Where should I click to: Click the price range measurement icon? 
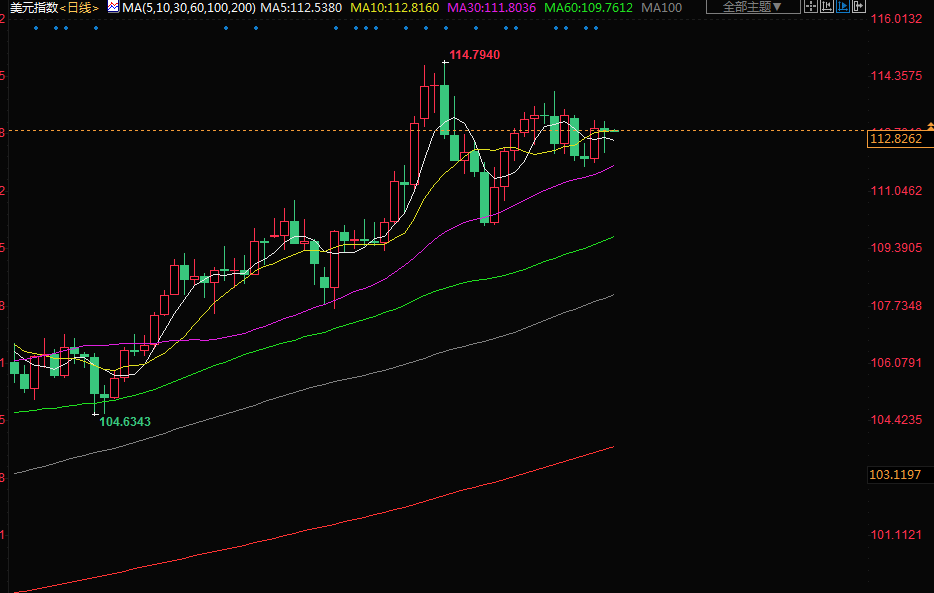(828, 7)
